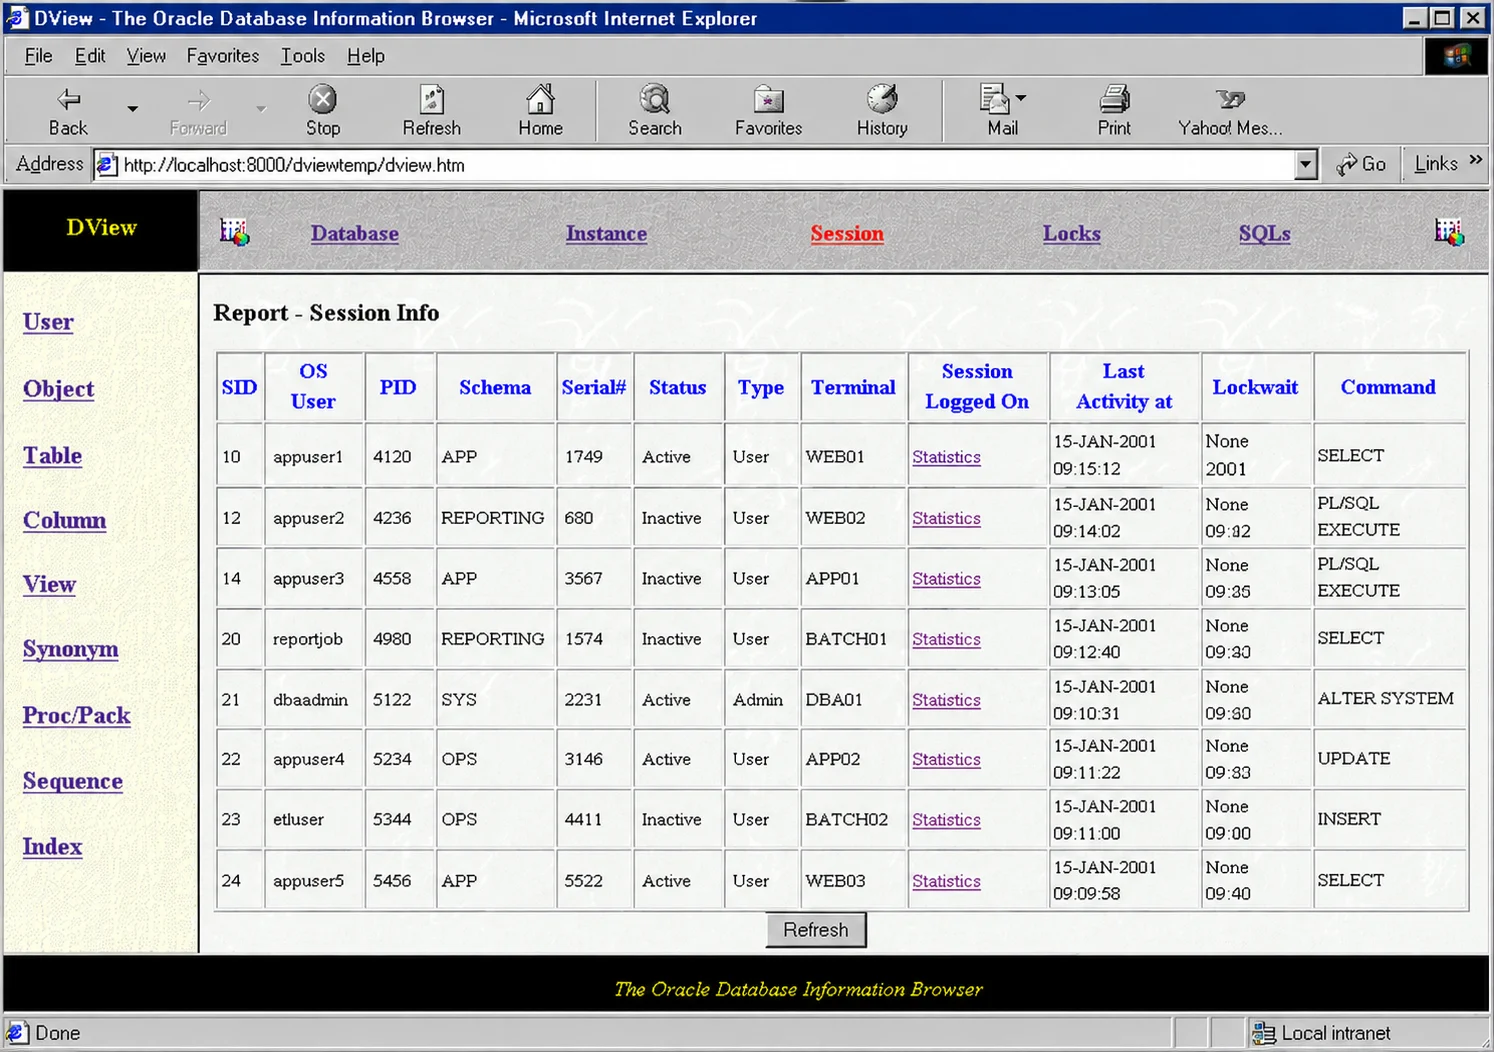
Task: Open Yahoo! Messenger toolbar icon
Action: pos(1230,111)
